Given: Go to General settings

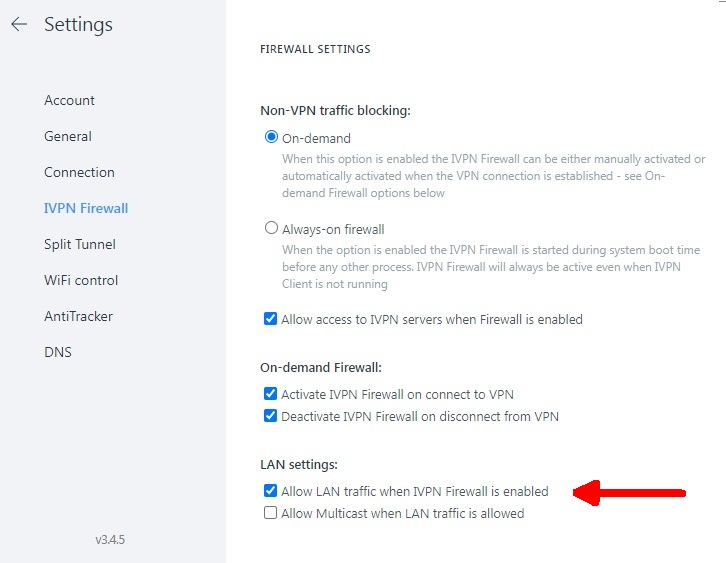Looking at the screenshot, I should [68, 136].
